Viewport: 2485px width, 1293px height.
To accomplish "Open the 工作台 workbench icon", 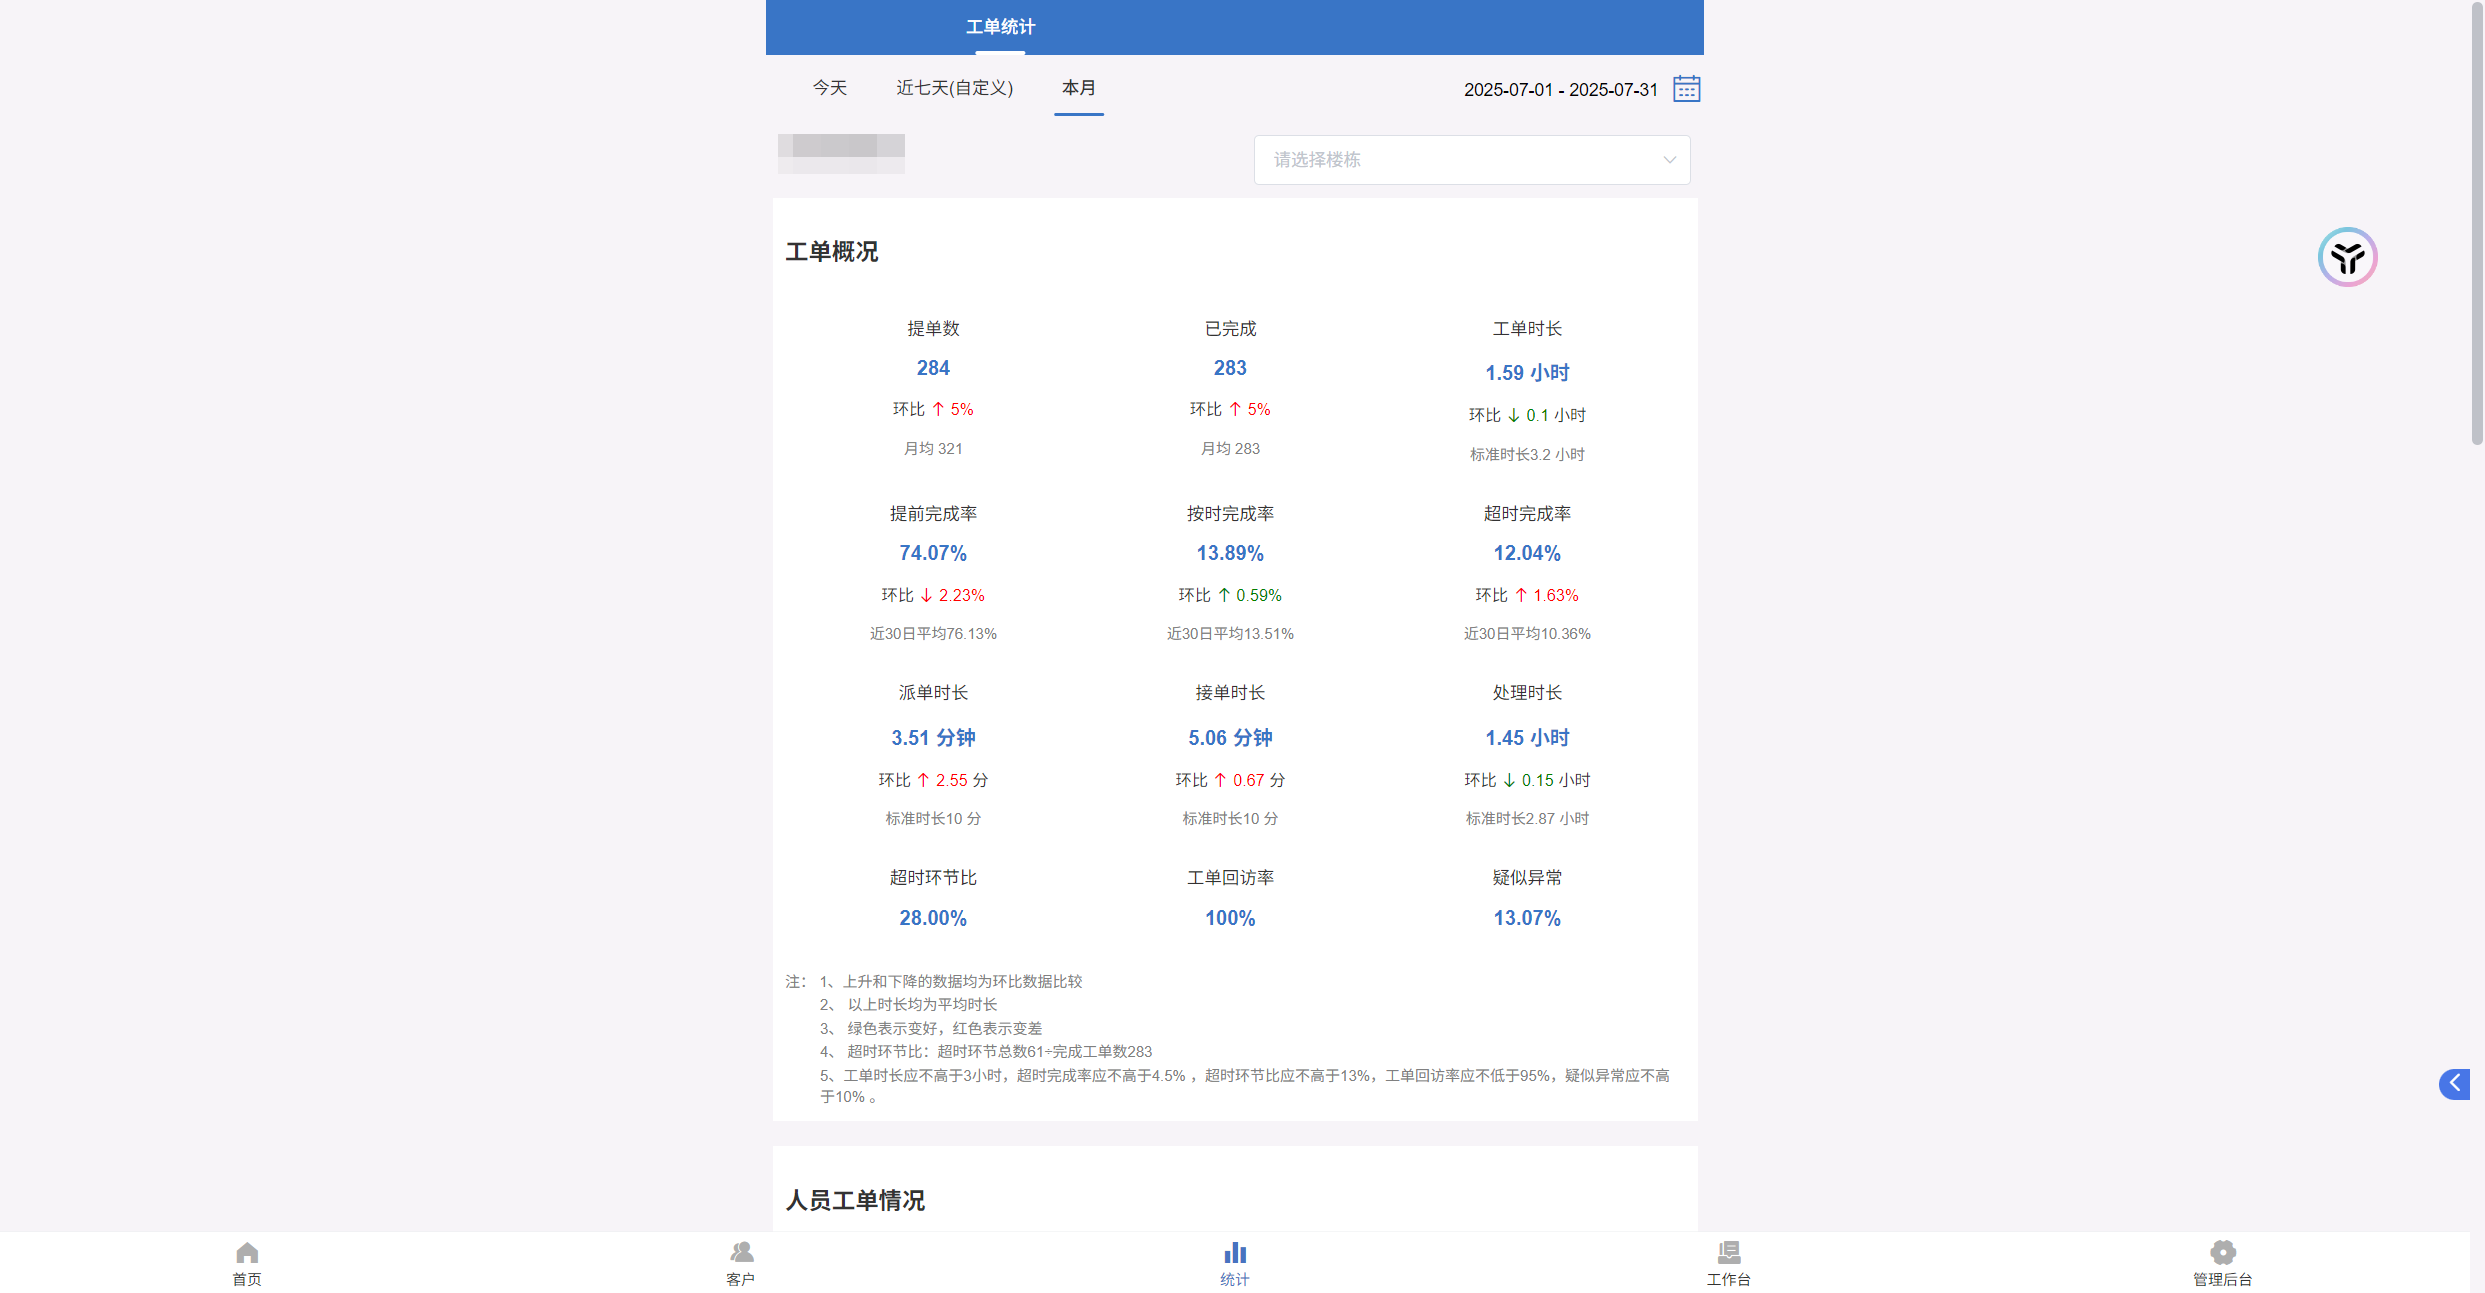I will tap(1728, 1253).
